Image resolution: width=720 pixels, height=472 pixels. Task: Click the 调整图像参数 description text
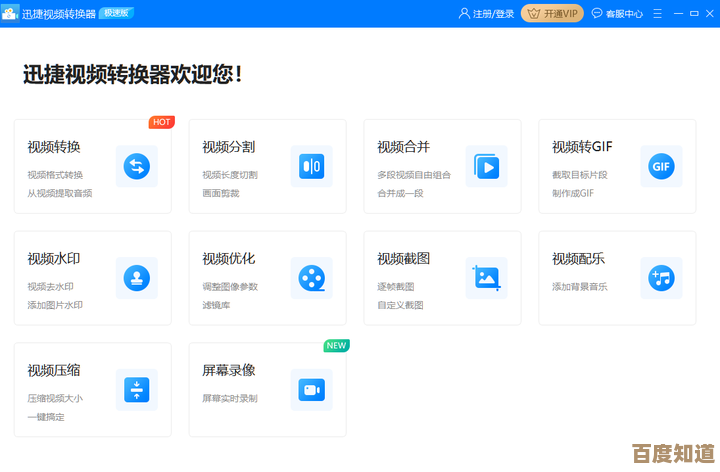pos(230,287)
